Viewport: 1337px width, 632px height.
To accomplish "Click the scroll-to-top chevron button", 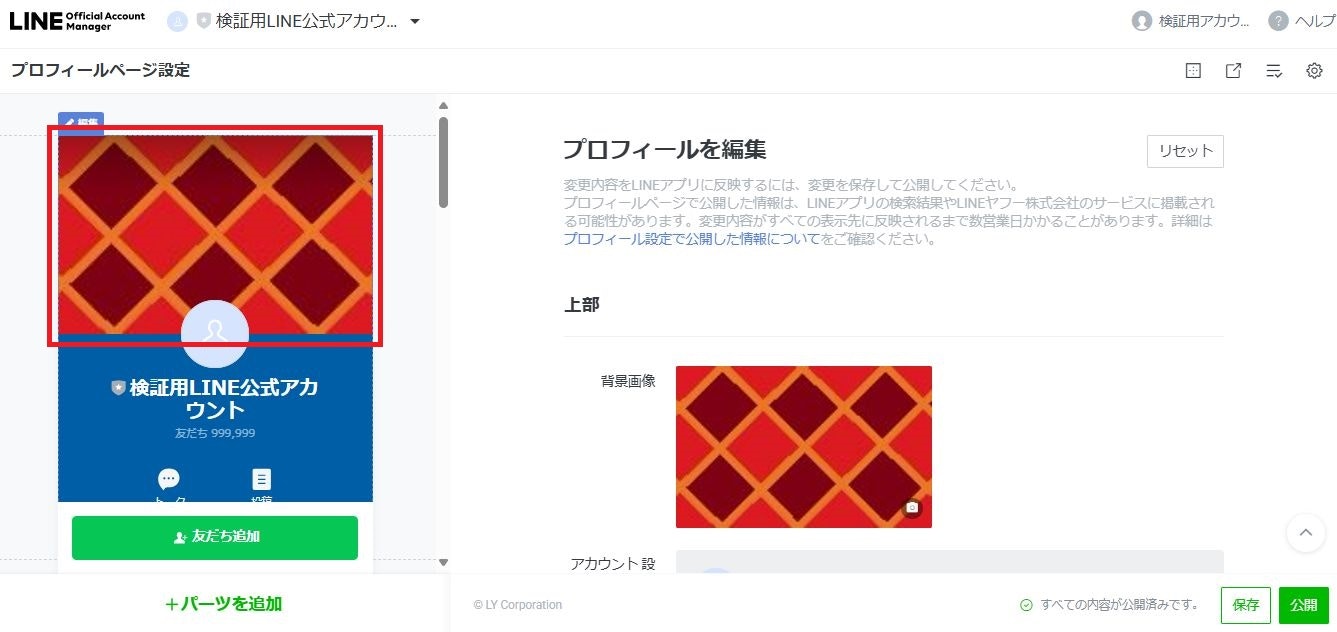I will 1305,533.
